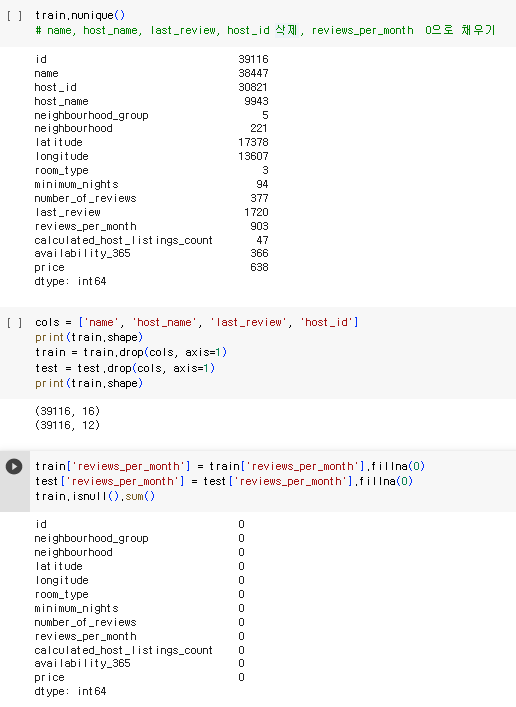Click the id row in the isnull output
This screenshot has width=516, height=707.
[x=139, y=524]
